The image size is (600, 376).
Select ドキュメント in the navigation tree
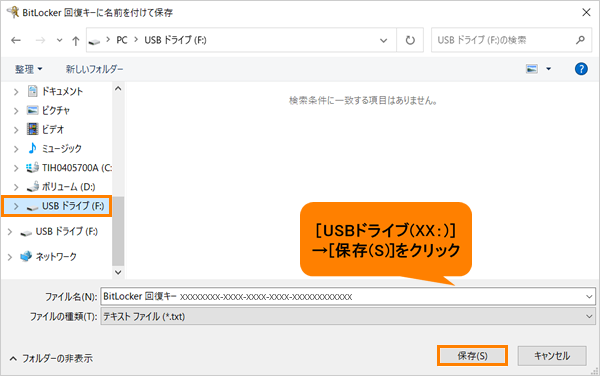point(62,91)
